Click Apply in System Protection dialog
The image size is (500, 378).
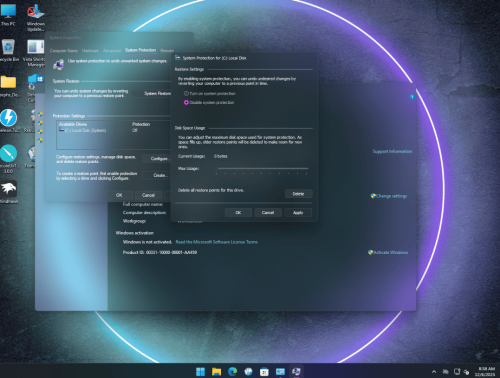click(x=298, y=213)
